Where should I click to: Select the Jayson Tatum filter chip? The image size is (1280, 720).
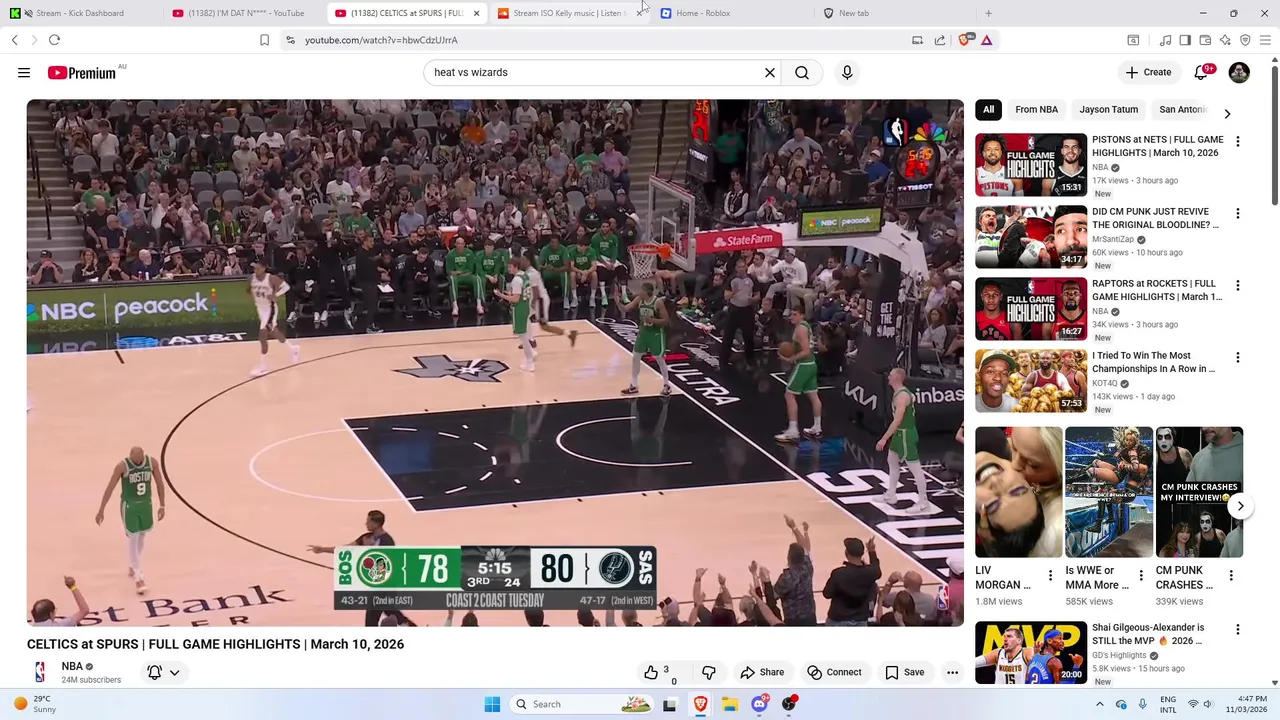1108,109
